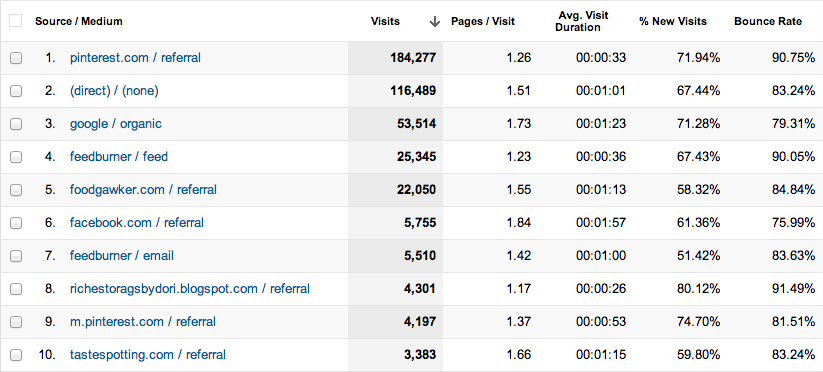Open the (direct) / (none) source link

[x=114, y=91]
